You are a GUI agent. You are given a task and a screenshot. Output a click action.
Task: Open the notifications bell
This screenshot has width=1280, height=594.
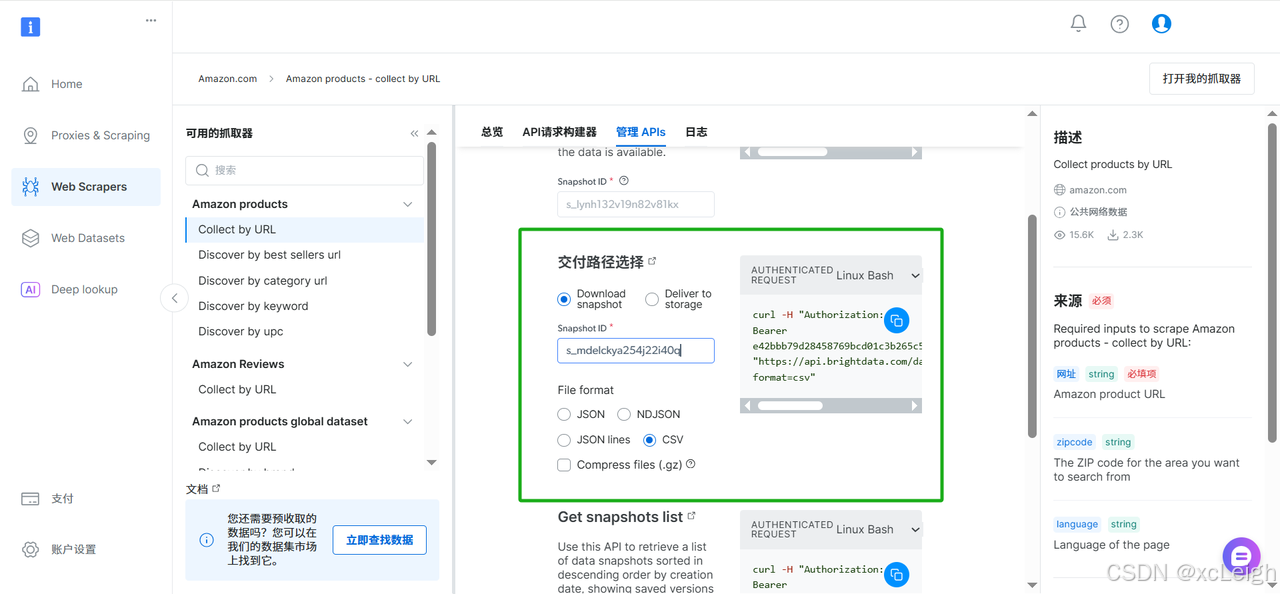(1078, 23)
